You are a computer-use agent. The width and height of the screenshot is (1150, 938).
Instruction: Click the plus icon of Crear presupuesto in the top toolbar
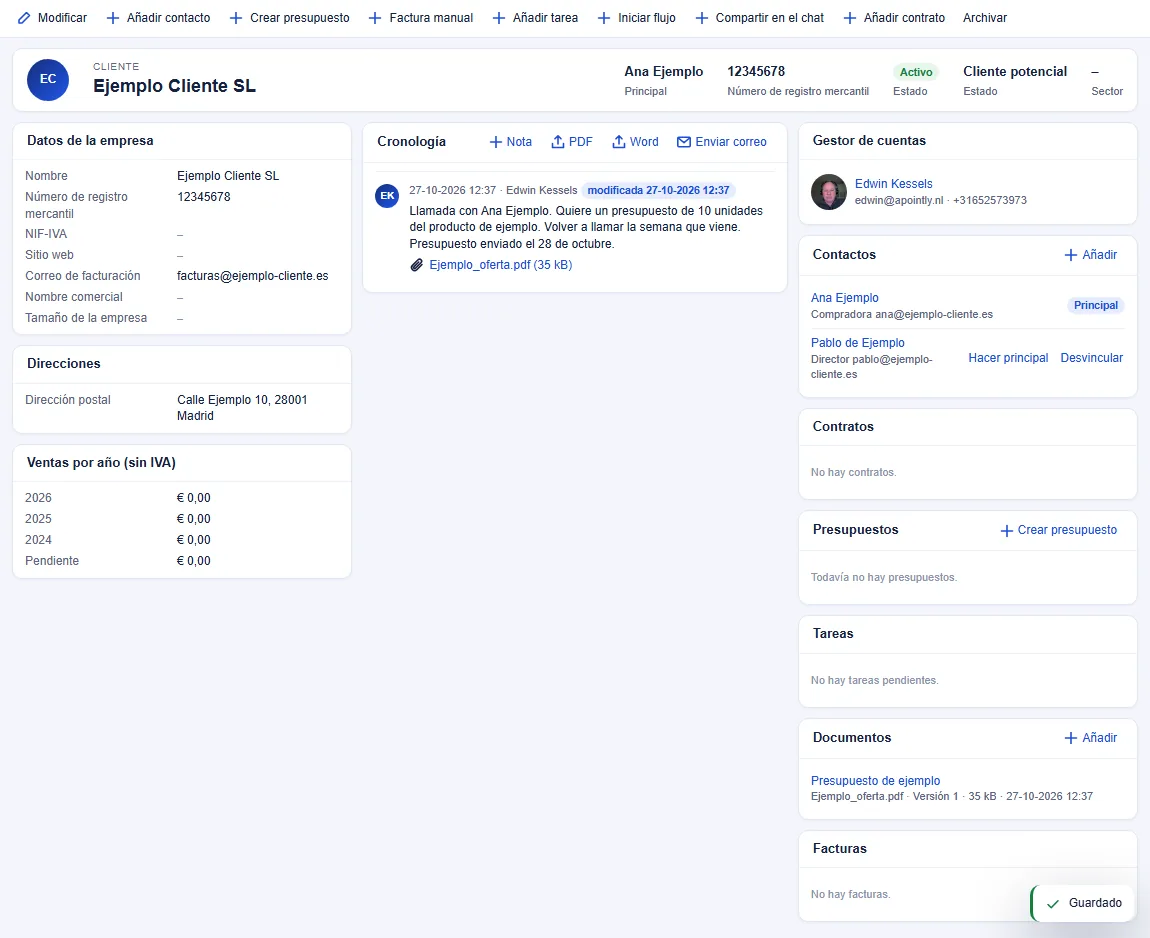236,18
